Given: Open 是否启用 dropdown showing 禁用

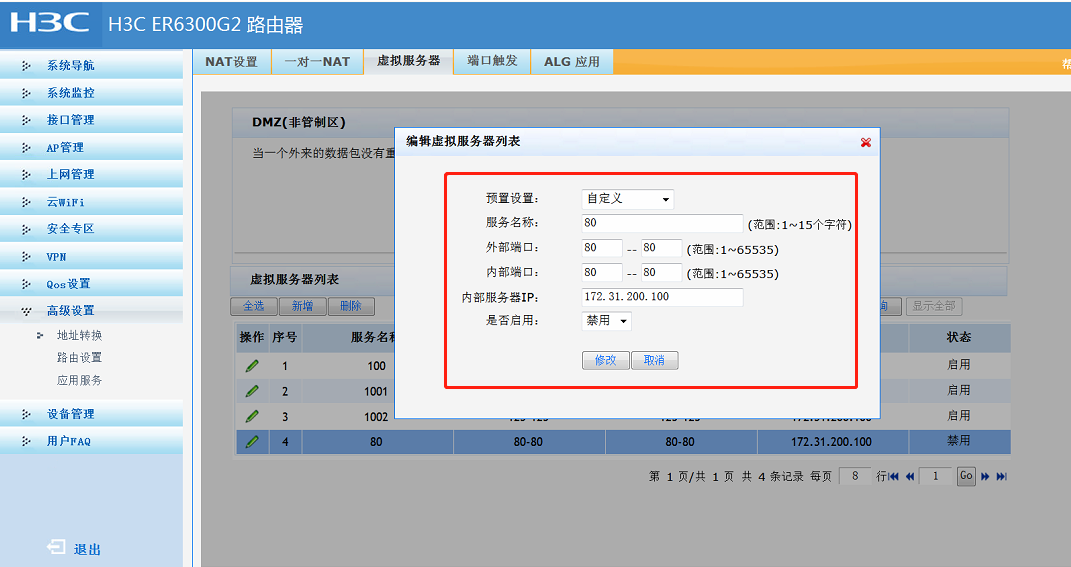Looking at the screenshot, I should point(607,320).
